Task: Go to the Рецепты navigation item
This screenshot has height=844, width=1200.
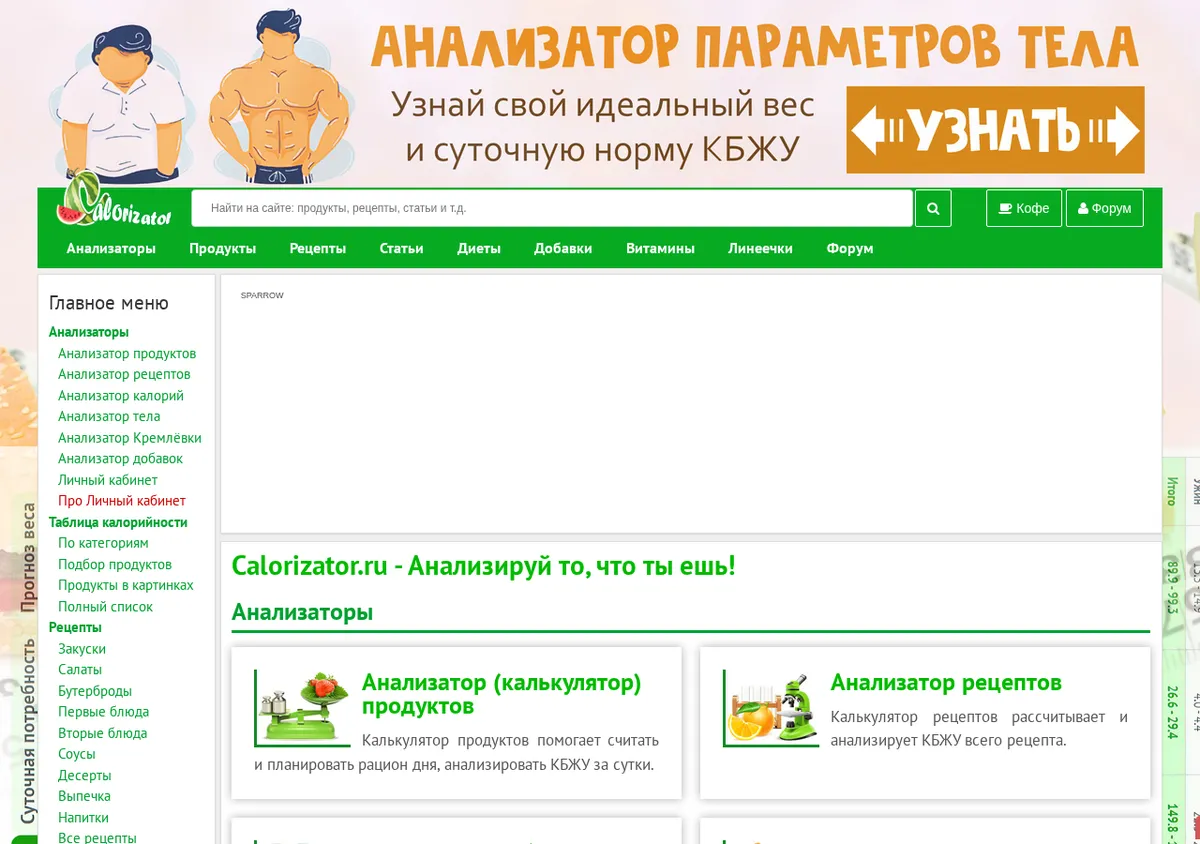Action: [x=318, y=248]
